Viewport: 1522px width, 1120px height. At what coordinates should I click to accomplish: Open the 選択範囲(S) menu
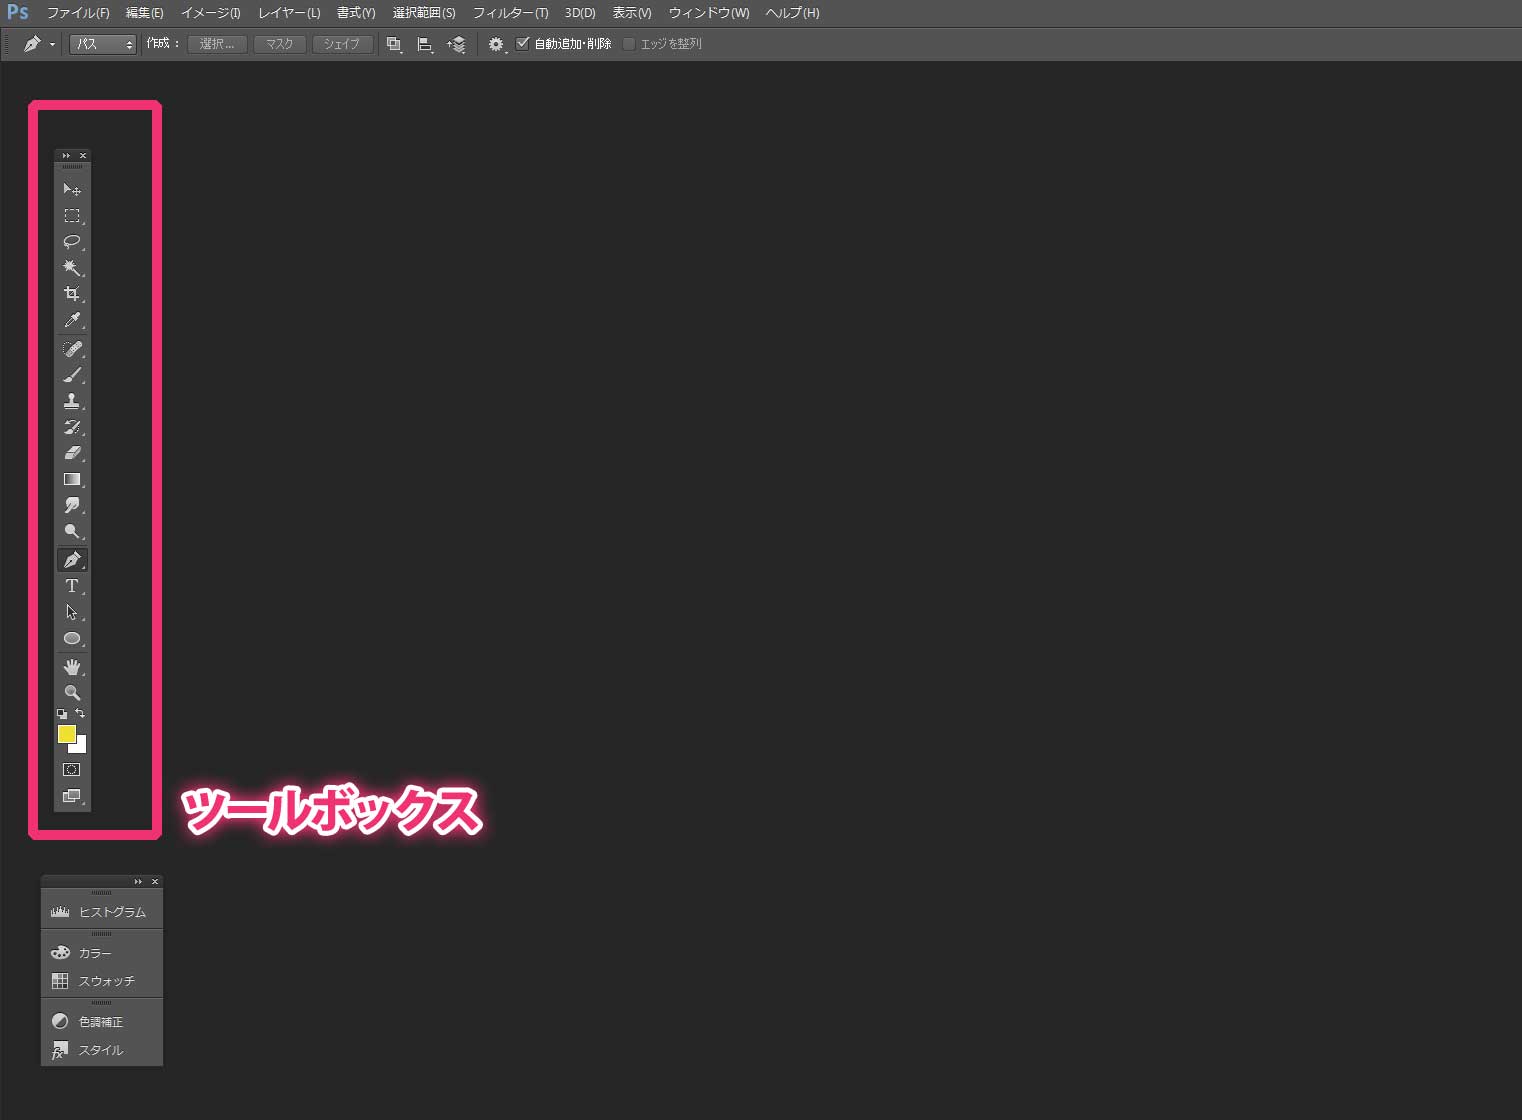pos(424,13)
